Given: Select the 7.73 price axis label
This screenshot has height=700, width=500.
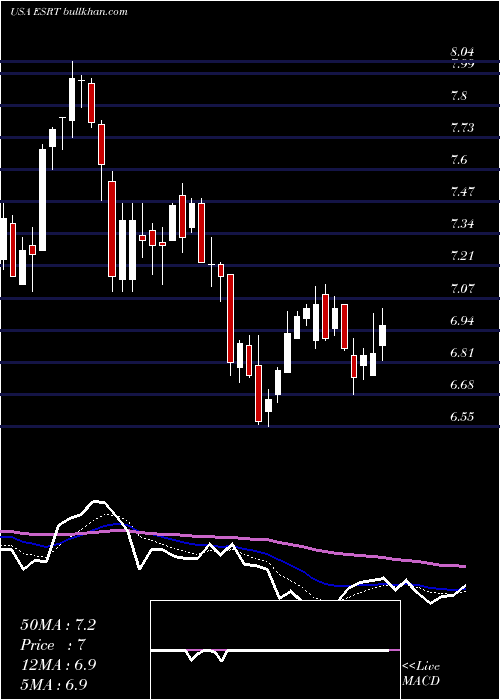Looking at the screenshot, I should (462, 128).
